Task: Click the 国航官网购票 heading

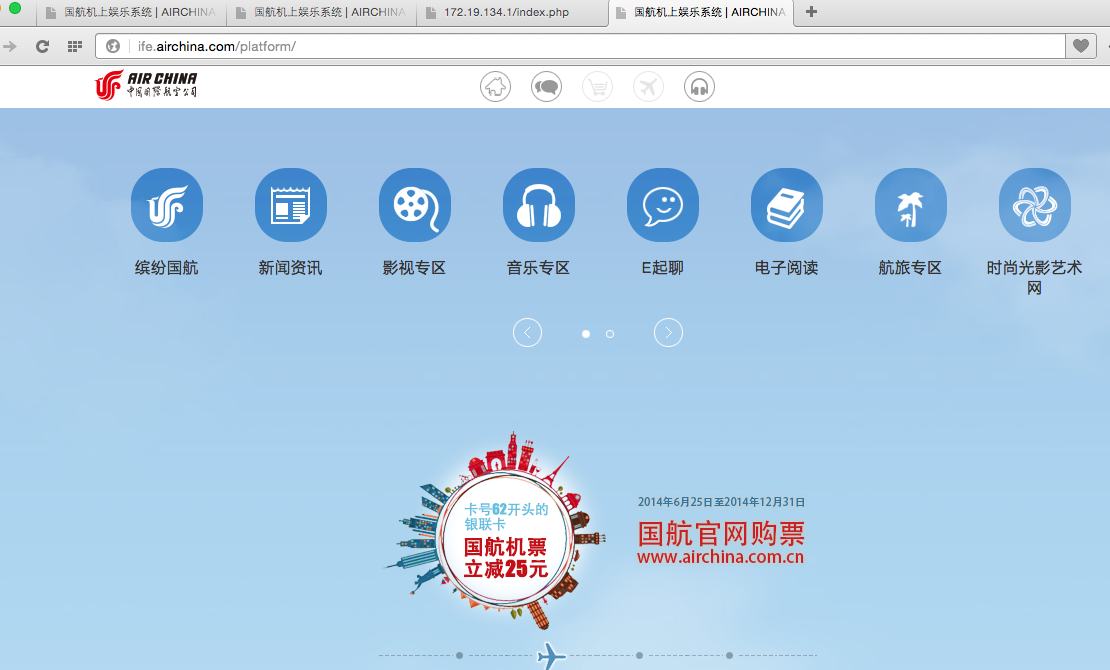Action: pyautogui.click(x=721, y=533)
